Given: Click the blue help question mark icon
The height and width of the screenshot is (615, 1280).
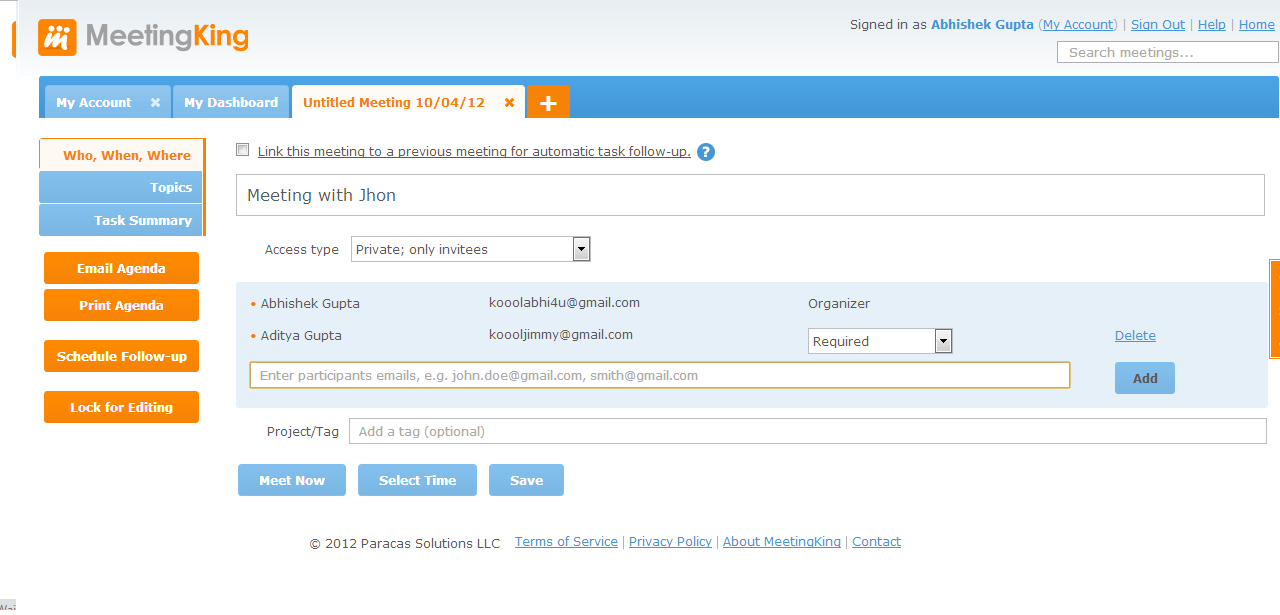Looking at the screenshot, I should click(706, 152).
